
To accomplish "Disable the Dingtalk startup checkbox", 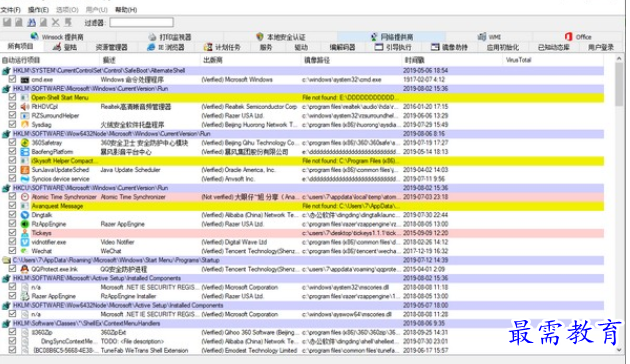I will coord(12,215).
